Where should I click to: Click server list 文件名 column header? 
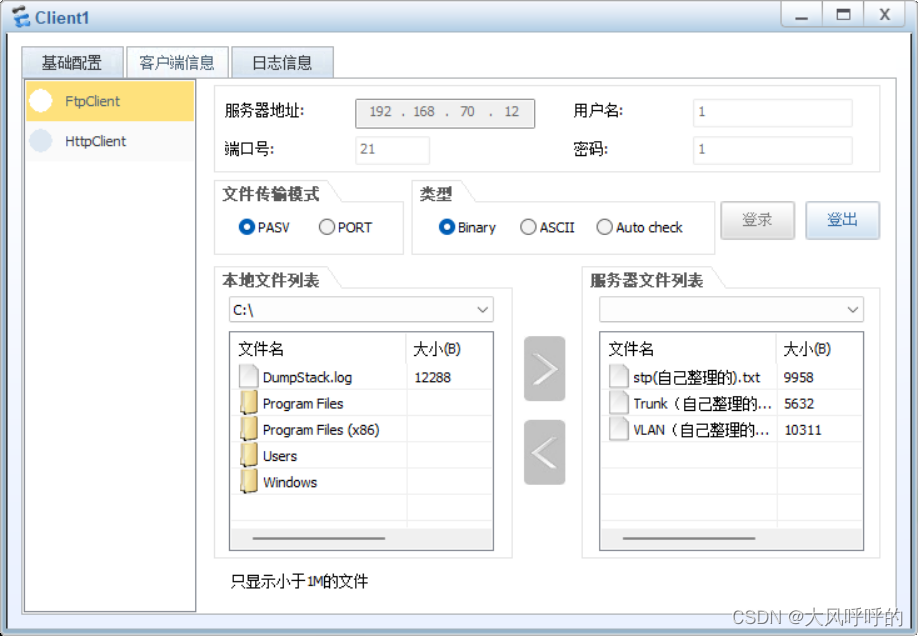[x=688, y=349]
